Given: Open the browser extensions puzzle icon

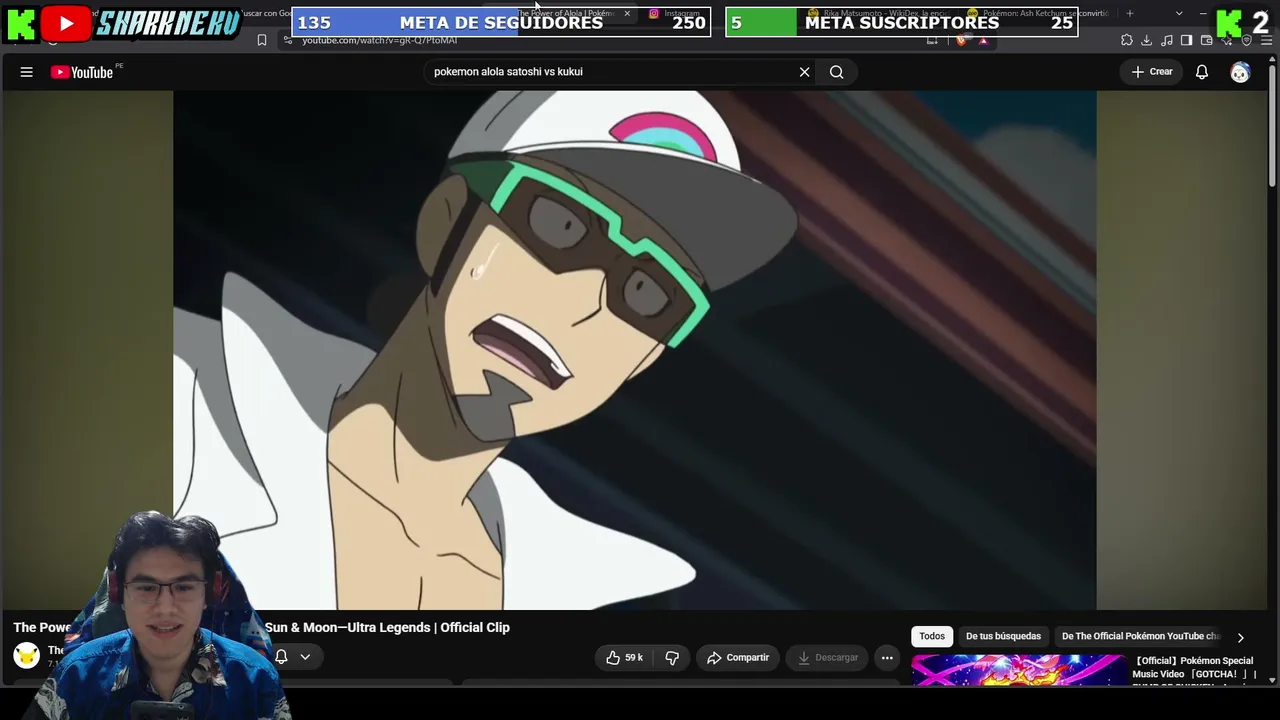Looking at the screenshot, I should coord(1127,40).
